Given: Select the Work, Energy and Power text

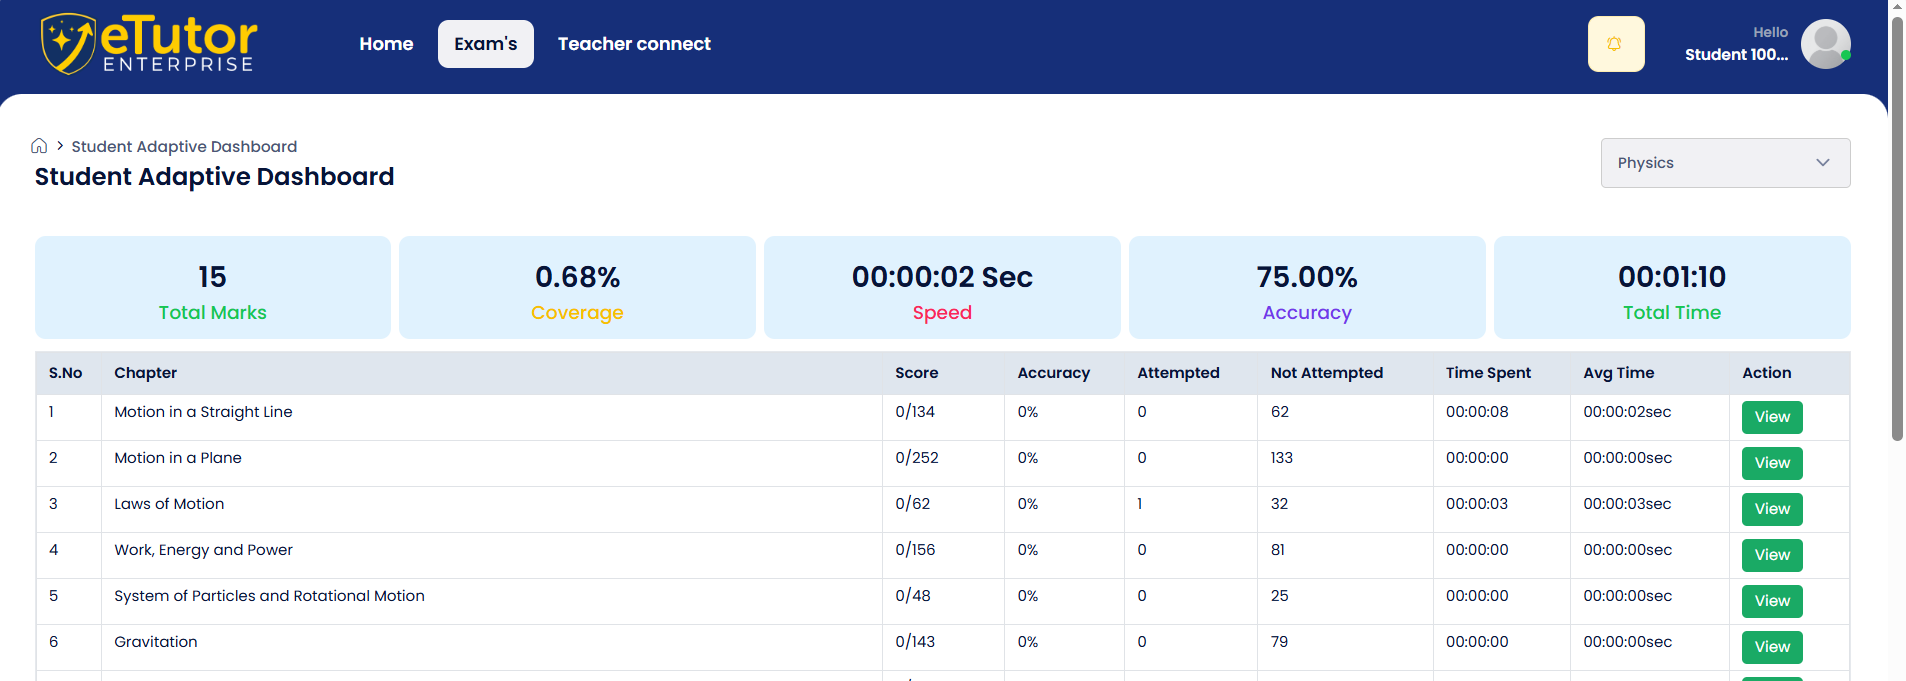Looking at the screenshot, I should [x=203, y=550].
